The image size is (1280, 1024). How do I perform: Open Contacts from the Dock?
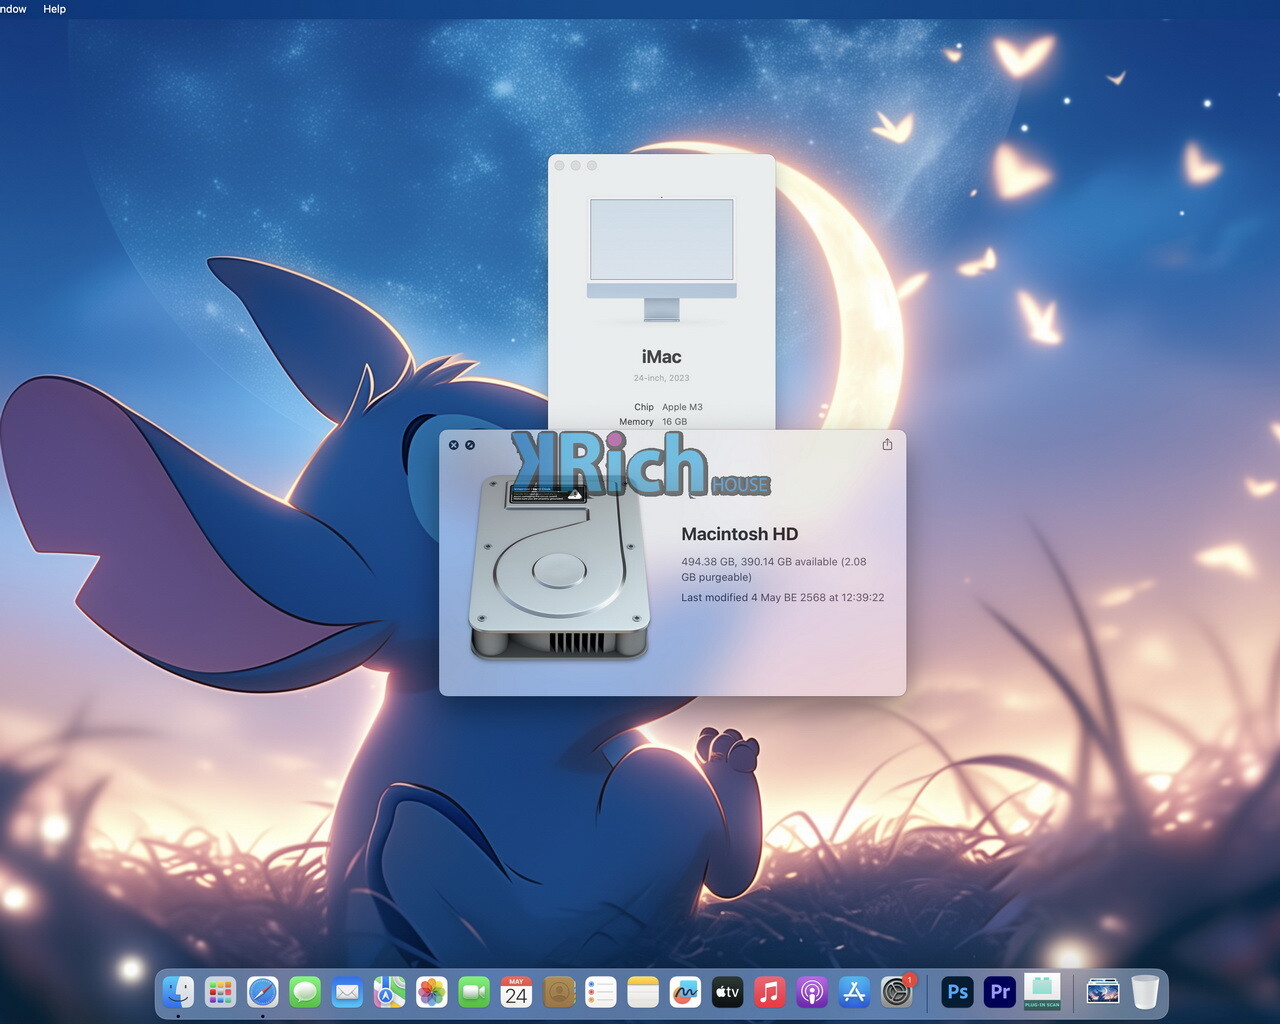pyautogui.click(x=559, y=992)
